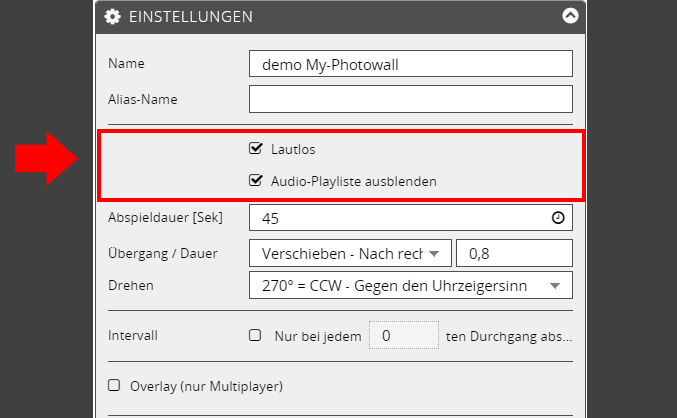Toggle the Lautlos checkbox
Screen dimensions: 677x418
point(256,149)
